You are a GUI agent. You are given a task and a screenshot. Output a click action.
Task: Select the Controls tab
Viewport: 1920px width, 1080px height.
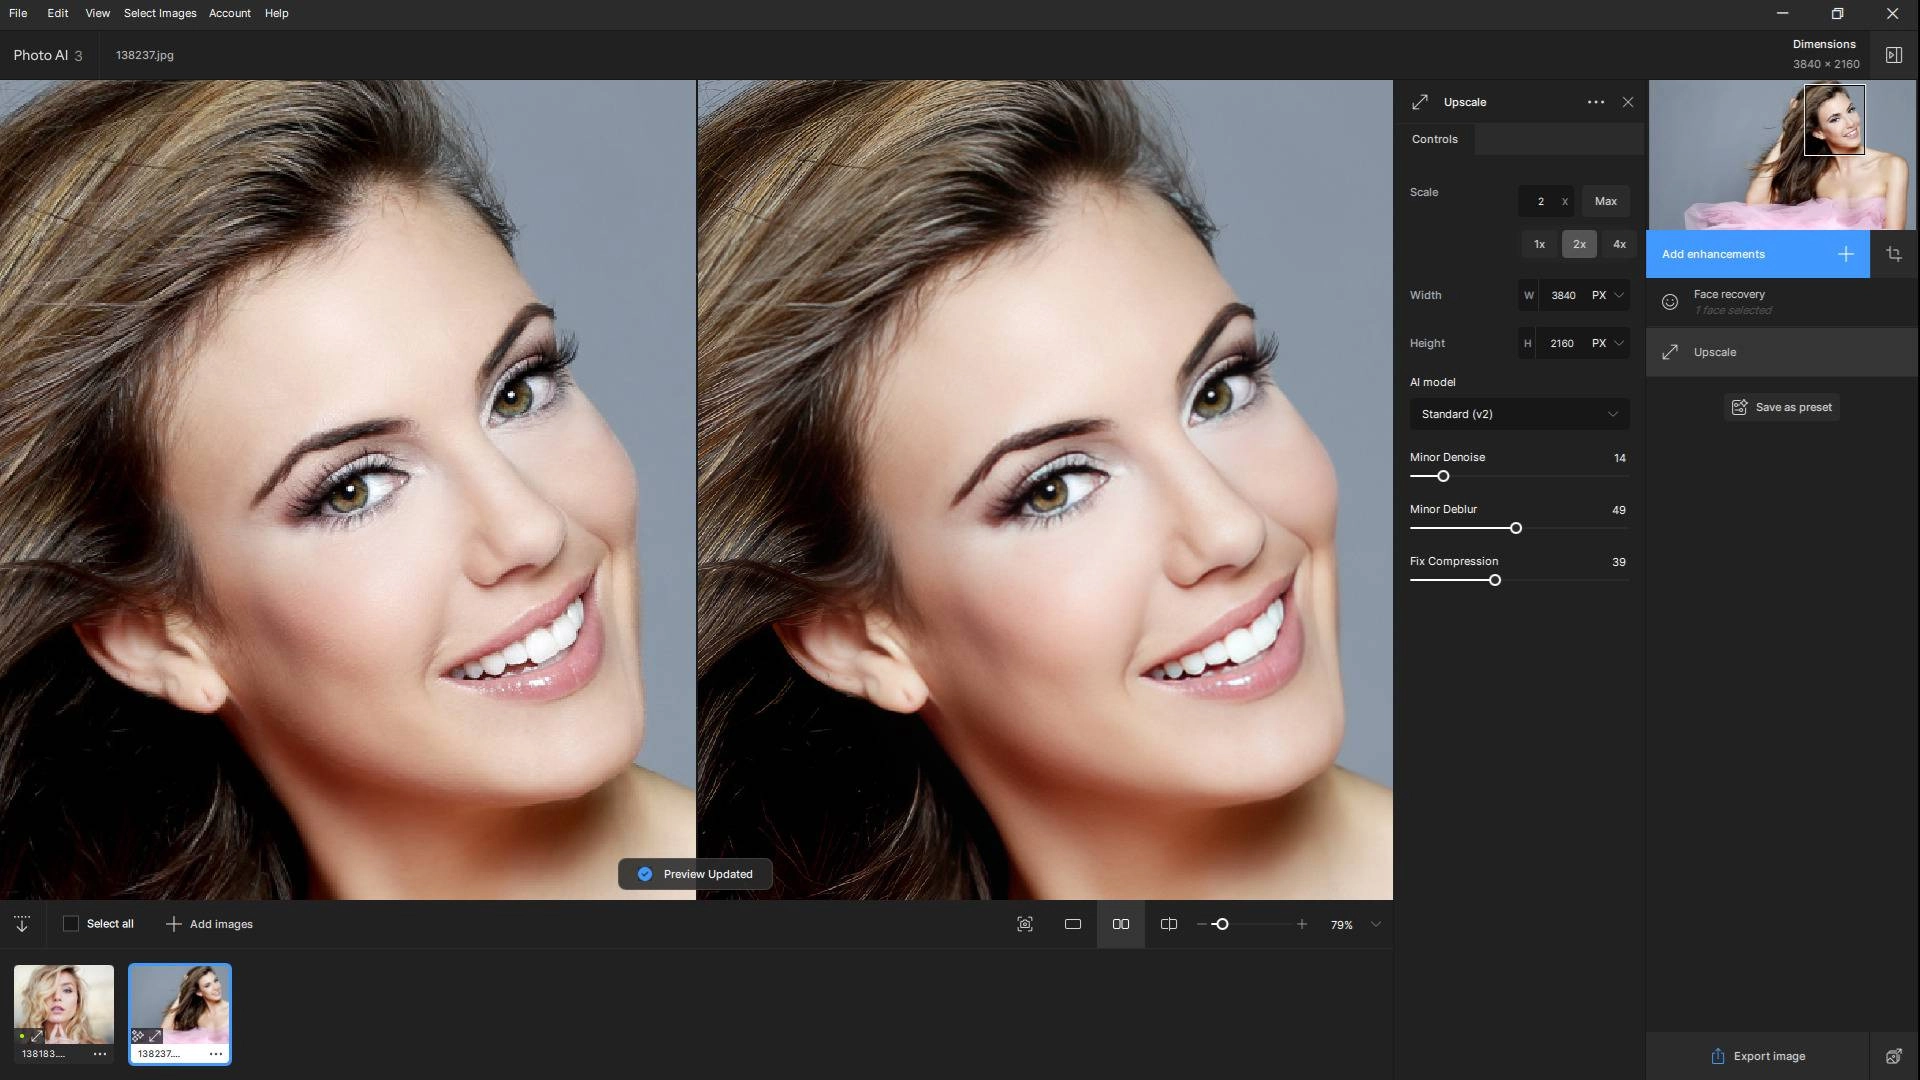click(x=1434, y=139)
